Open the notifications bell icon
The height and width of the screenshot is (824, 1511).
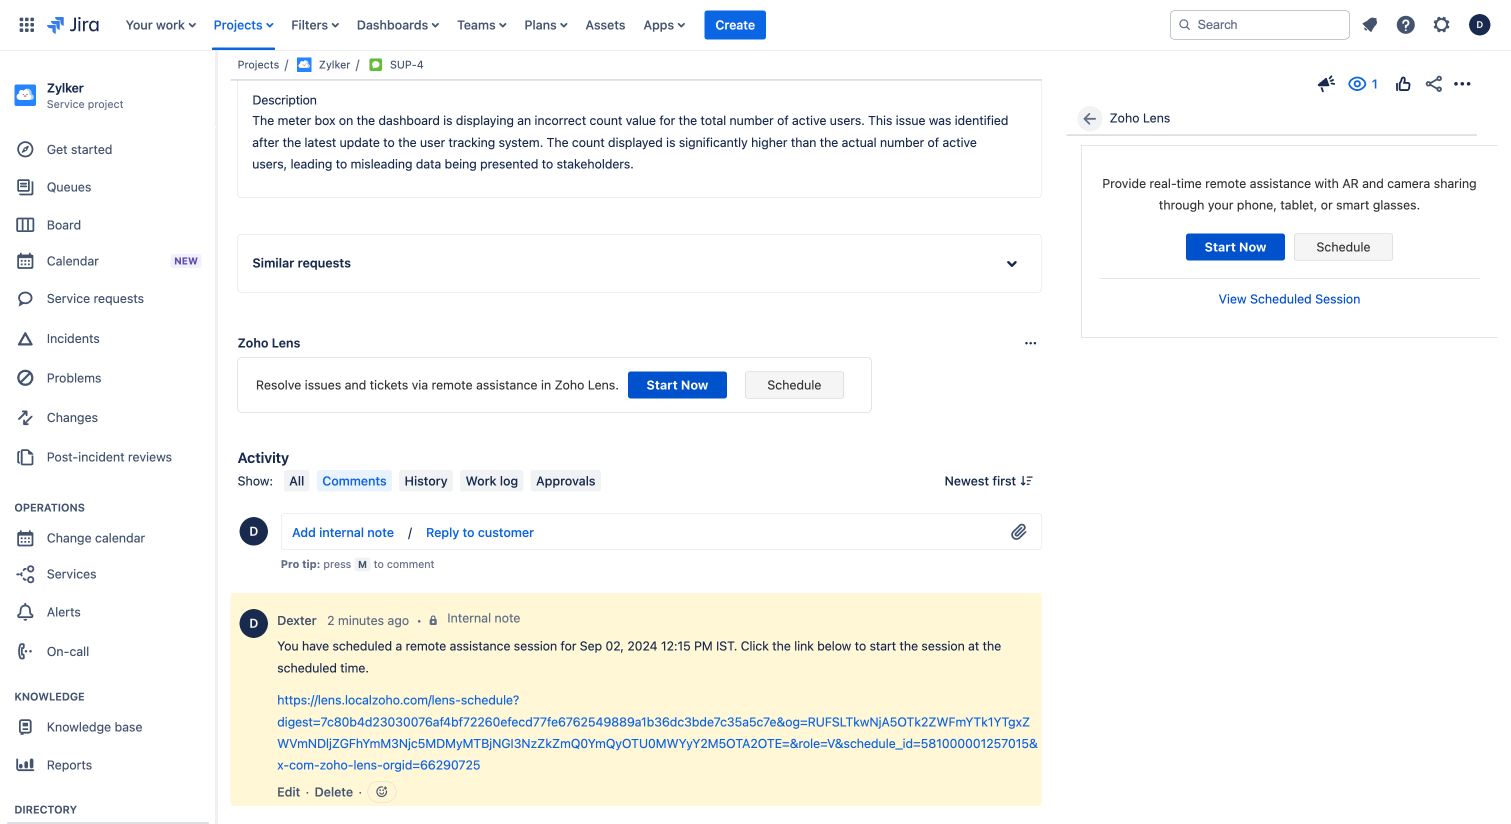point(1370,25)
